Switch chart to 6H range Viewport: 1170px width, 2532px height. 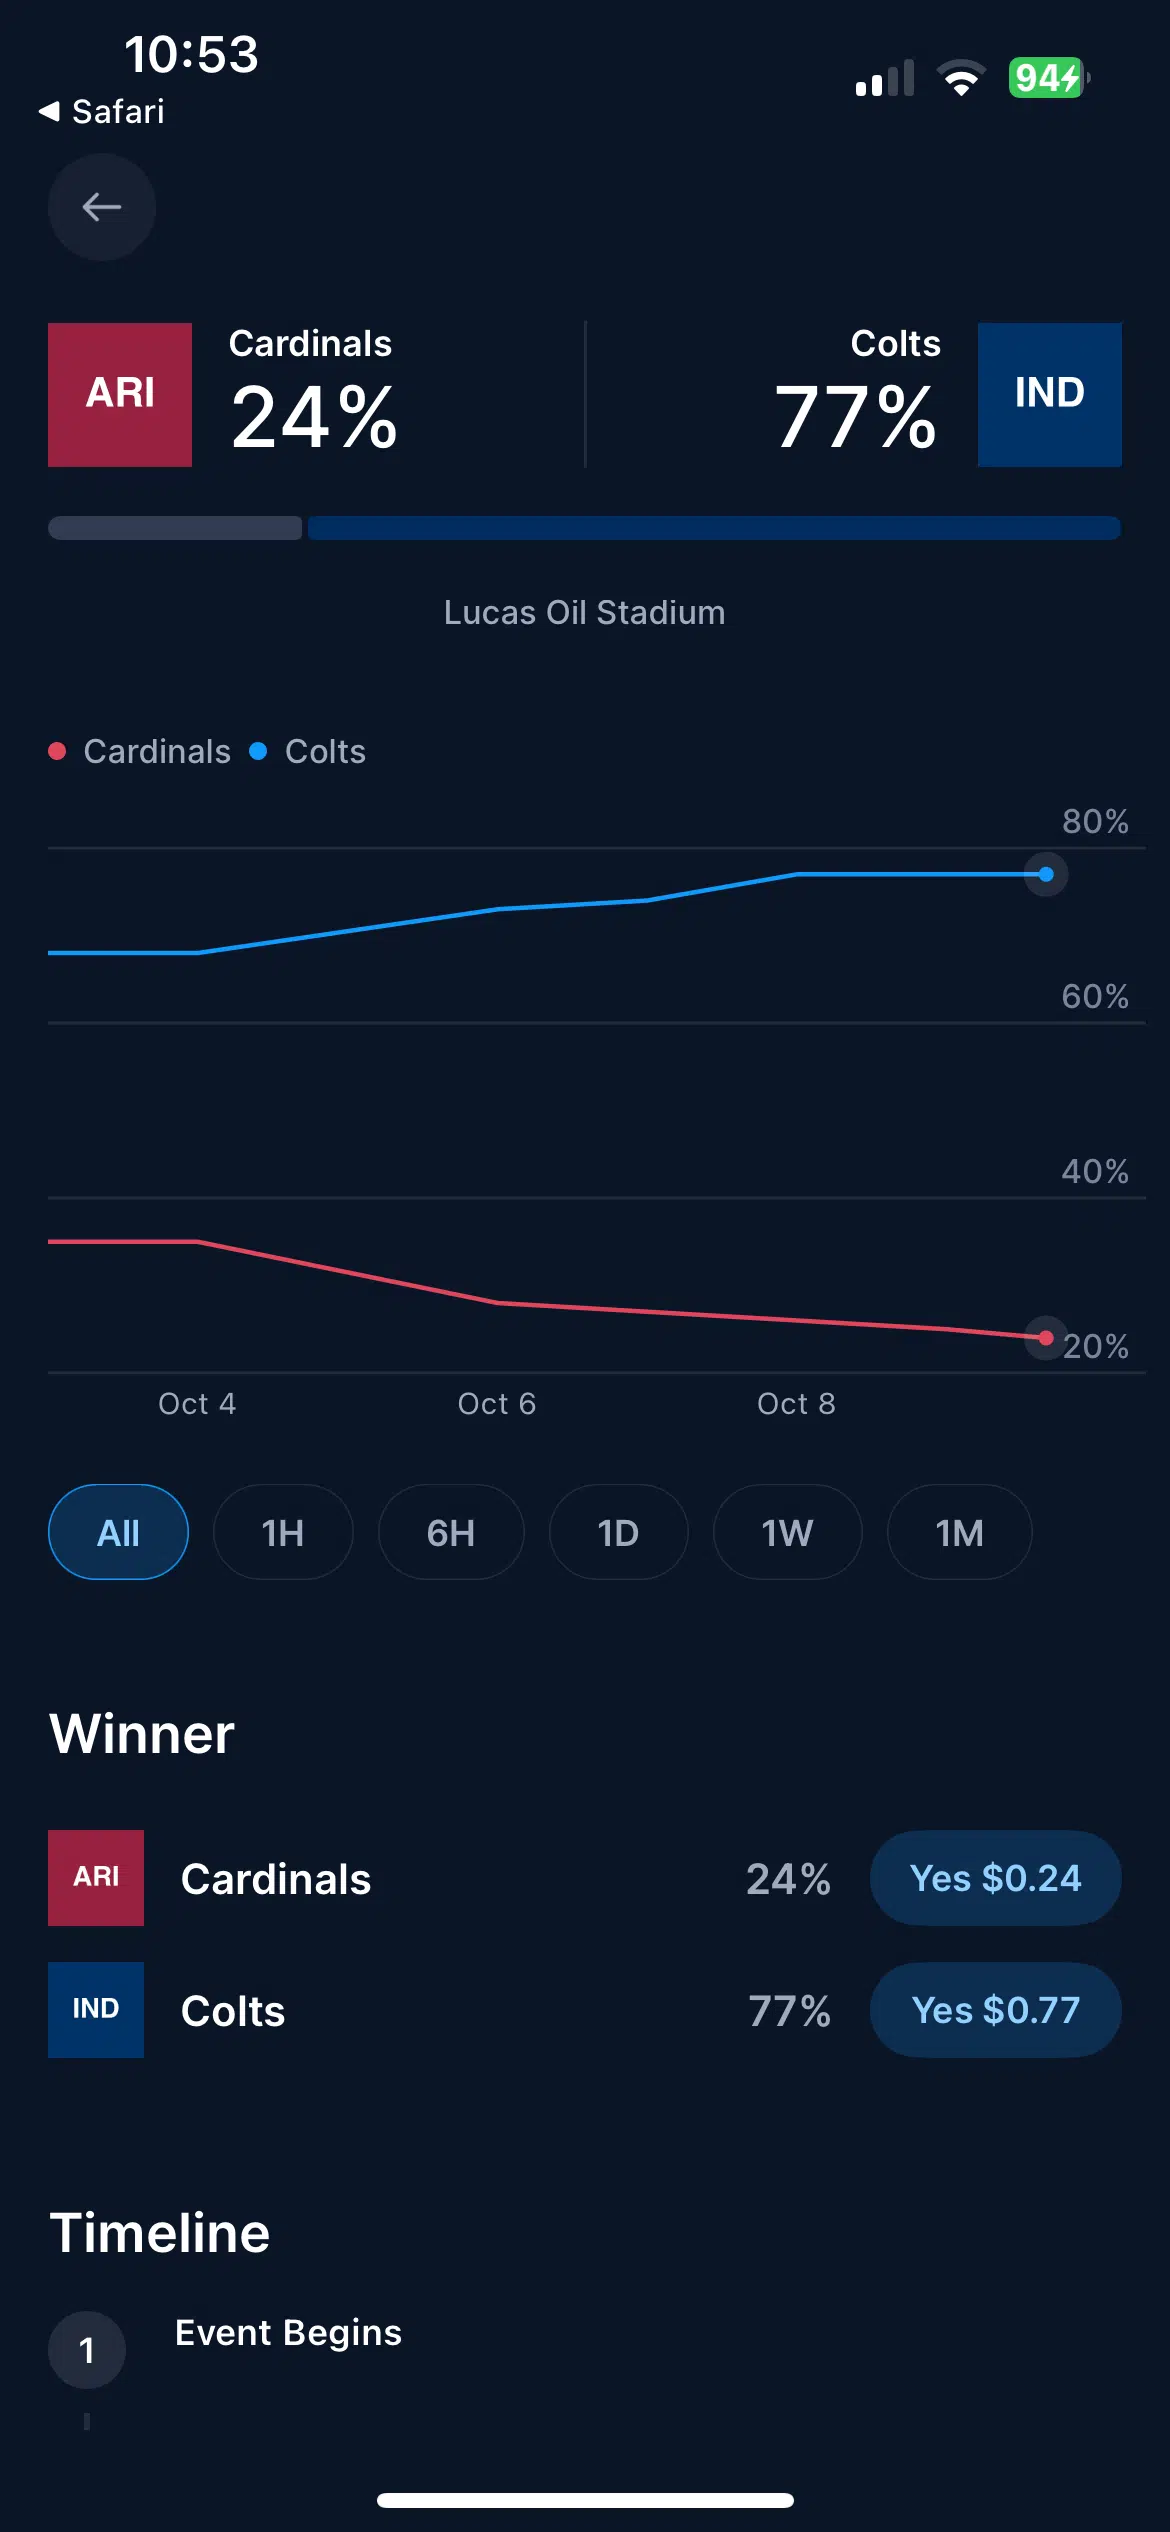click(x=451, y=1532)
